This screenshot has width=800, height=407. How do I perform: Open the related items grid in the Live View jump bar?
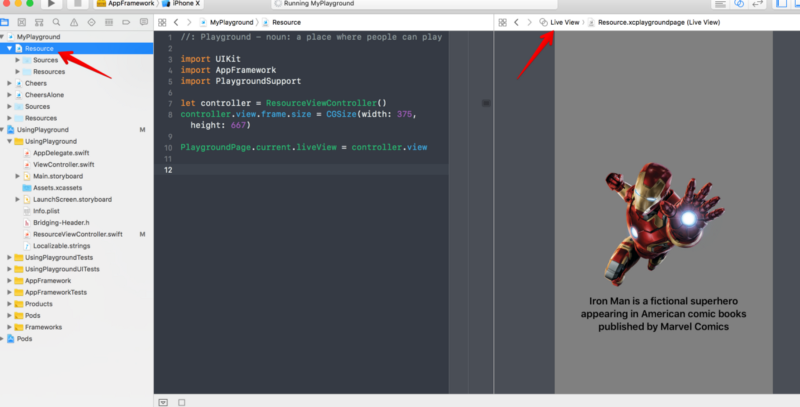click(x=503, y=22)
